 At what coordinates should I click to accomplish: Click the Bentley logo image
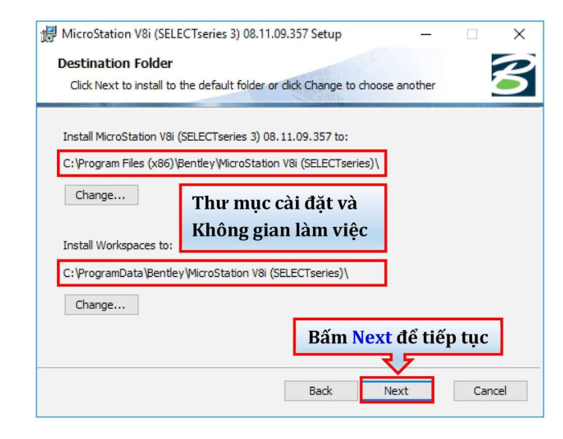pos(513,75)
